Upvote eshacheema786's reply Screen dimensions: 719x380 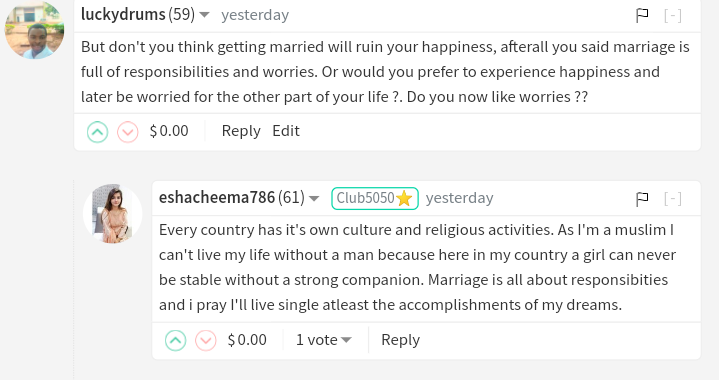pos(175,341)
